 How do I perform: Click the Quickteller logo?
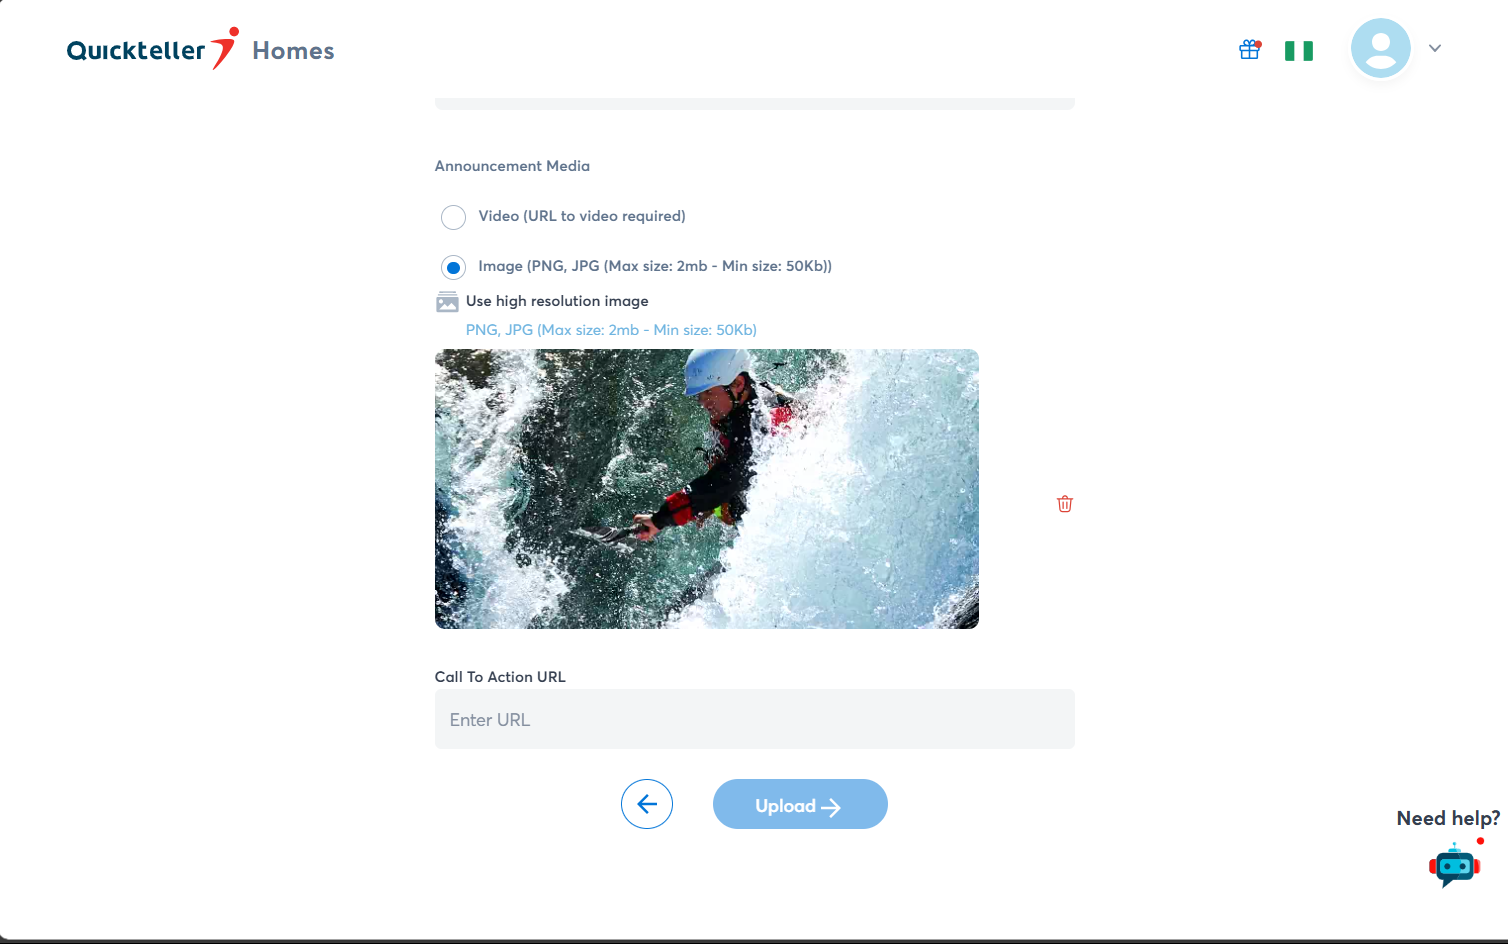[151, 50]
